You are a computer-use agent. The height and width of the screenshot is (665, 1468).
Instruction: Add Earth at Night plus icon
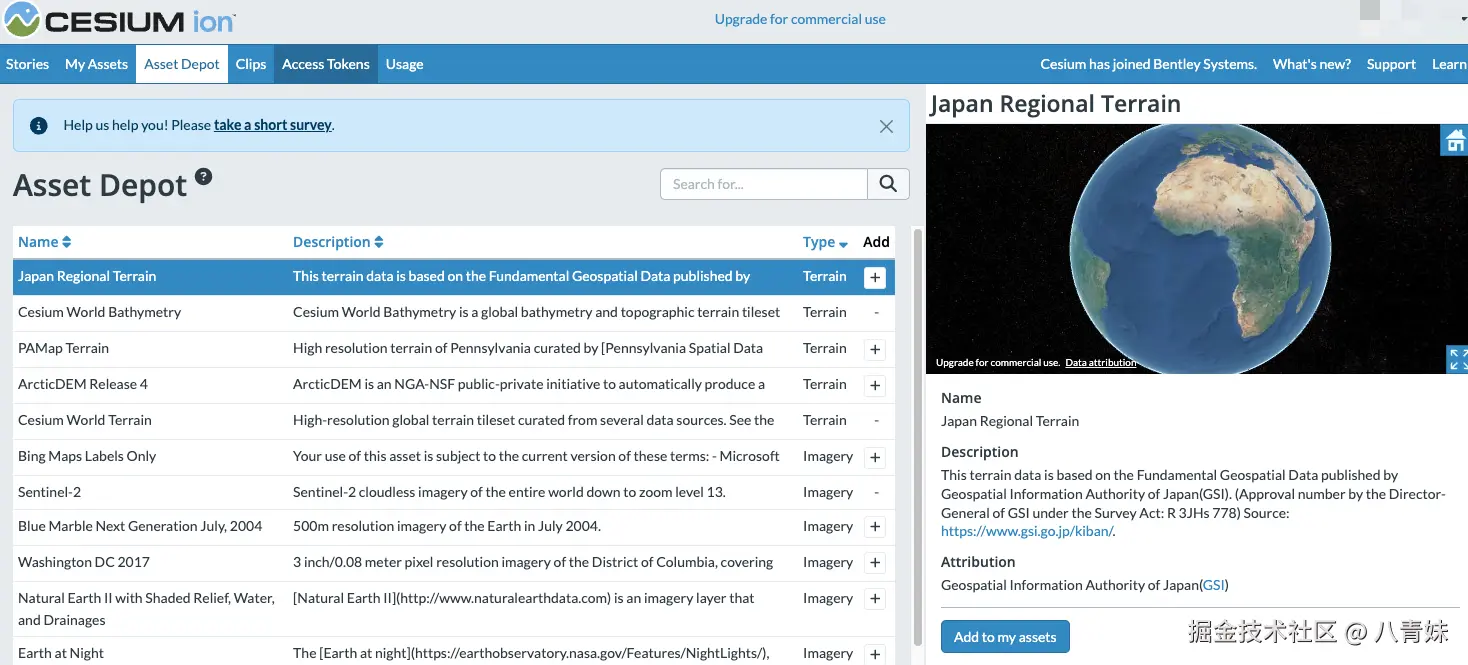click(x=875, y=654)
